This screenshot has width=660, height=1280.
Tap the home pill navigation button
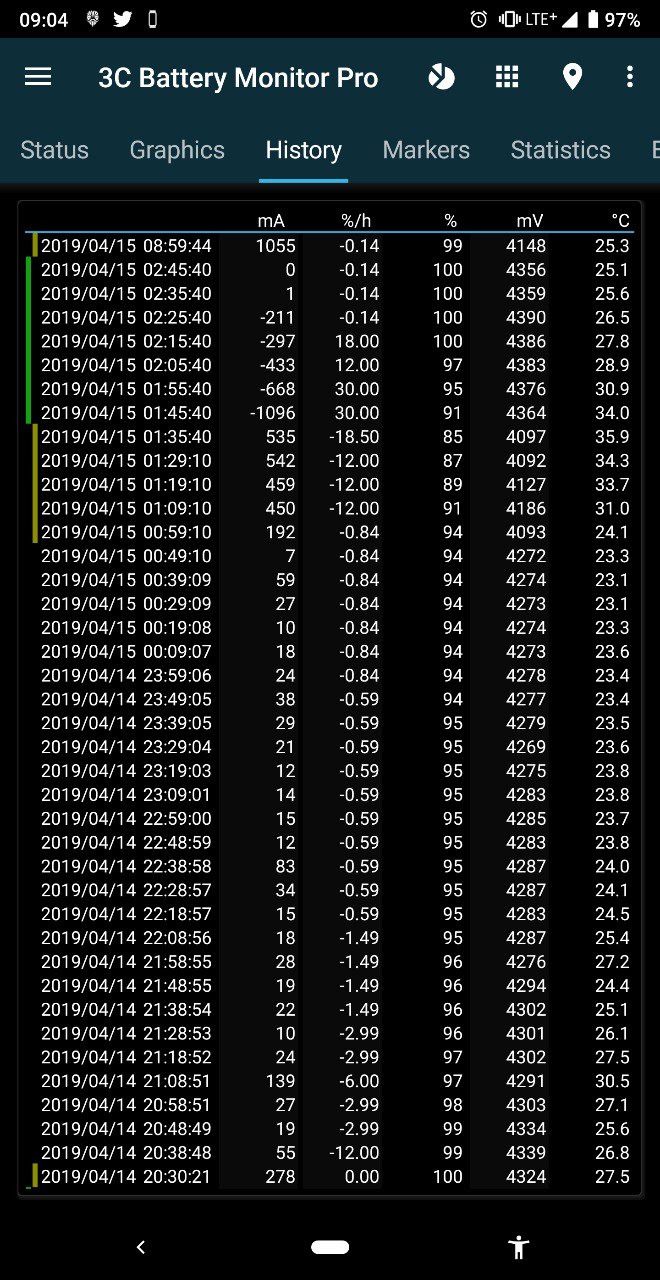click(x=330, y=1246)
